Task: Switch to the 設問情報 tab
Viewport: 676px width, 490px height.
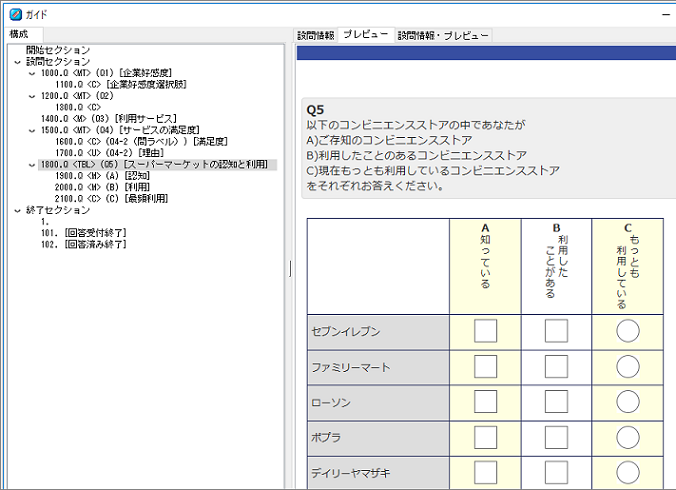Action: (316, 35)
